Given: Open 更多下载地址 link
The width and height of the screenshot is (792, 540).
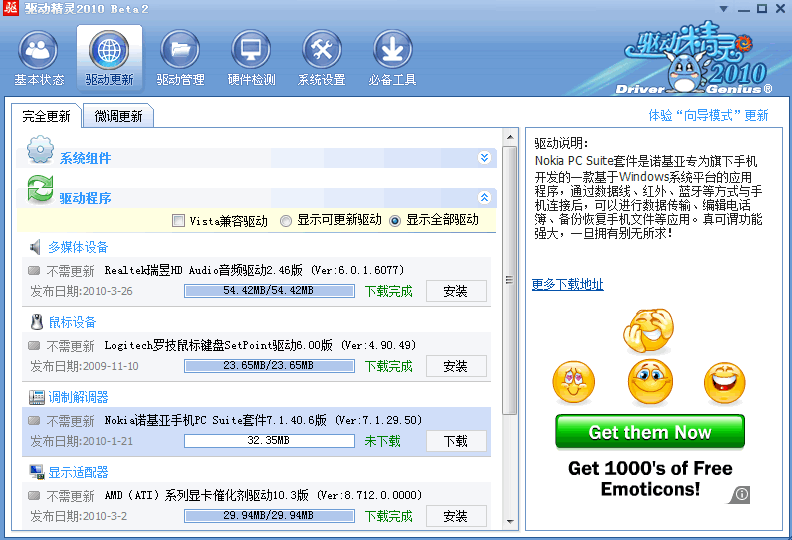Looking at the screenshot, I should click(568, 284).
